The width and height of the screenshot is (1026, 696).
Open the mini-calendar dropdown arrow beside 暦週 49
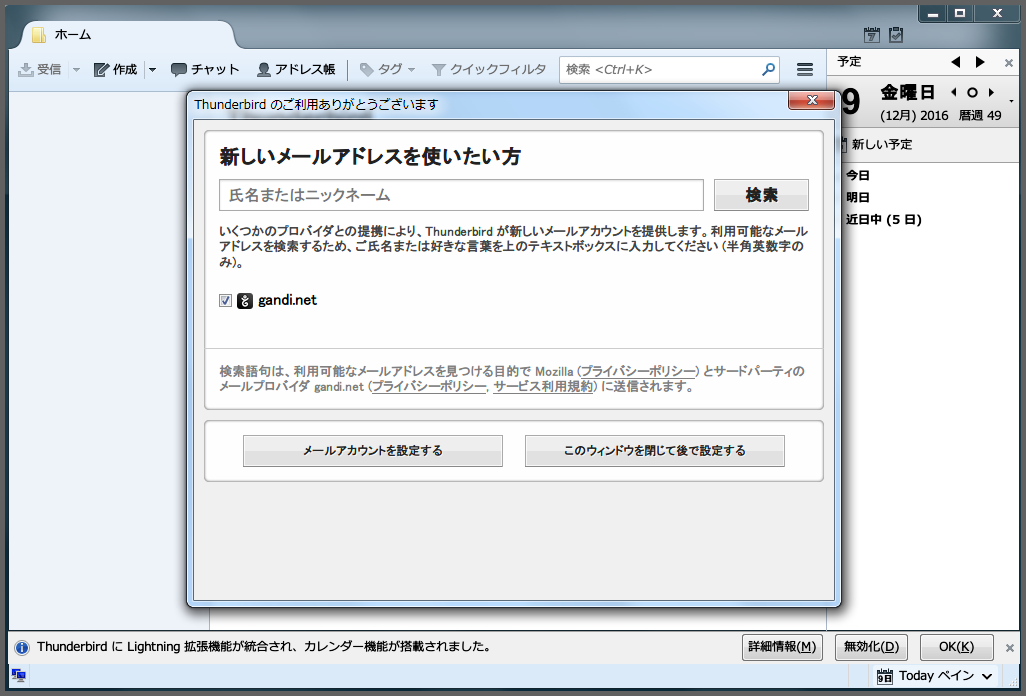click(x=1012, y=101)
